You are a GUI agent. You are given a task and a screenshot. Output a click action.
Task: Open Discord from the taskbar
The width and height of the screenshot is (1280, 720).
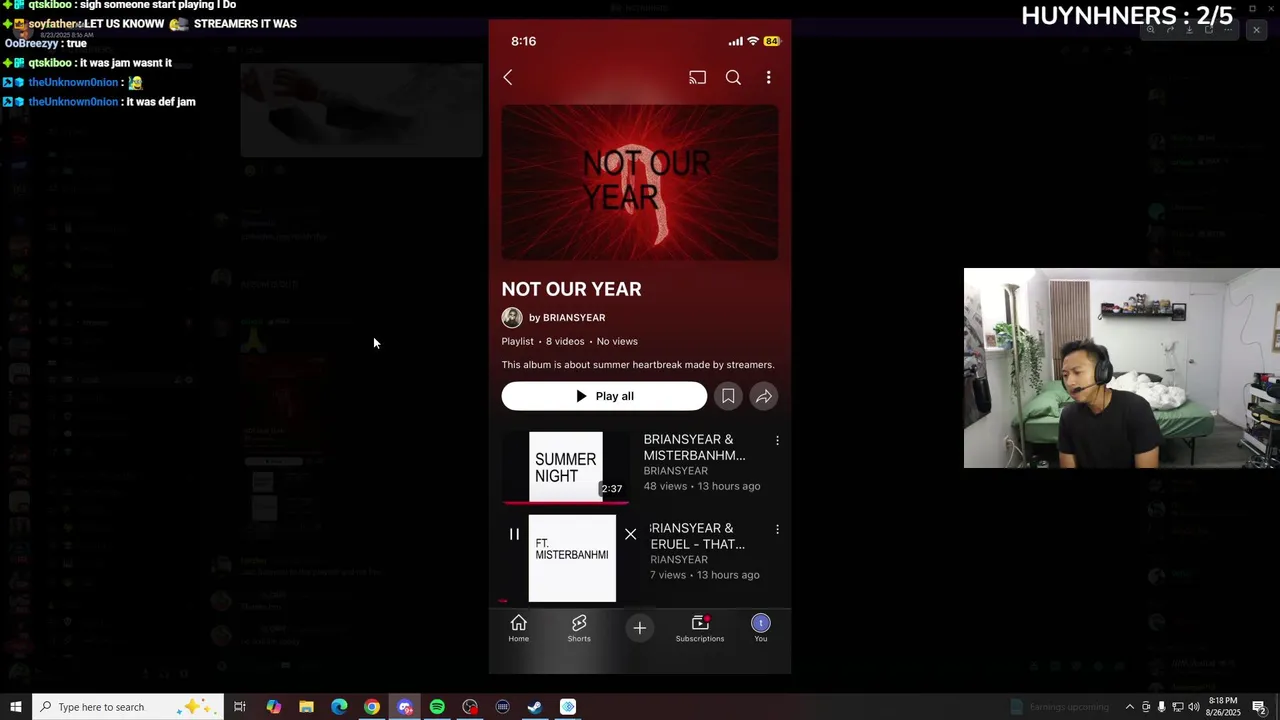tap(405, 707)
